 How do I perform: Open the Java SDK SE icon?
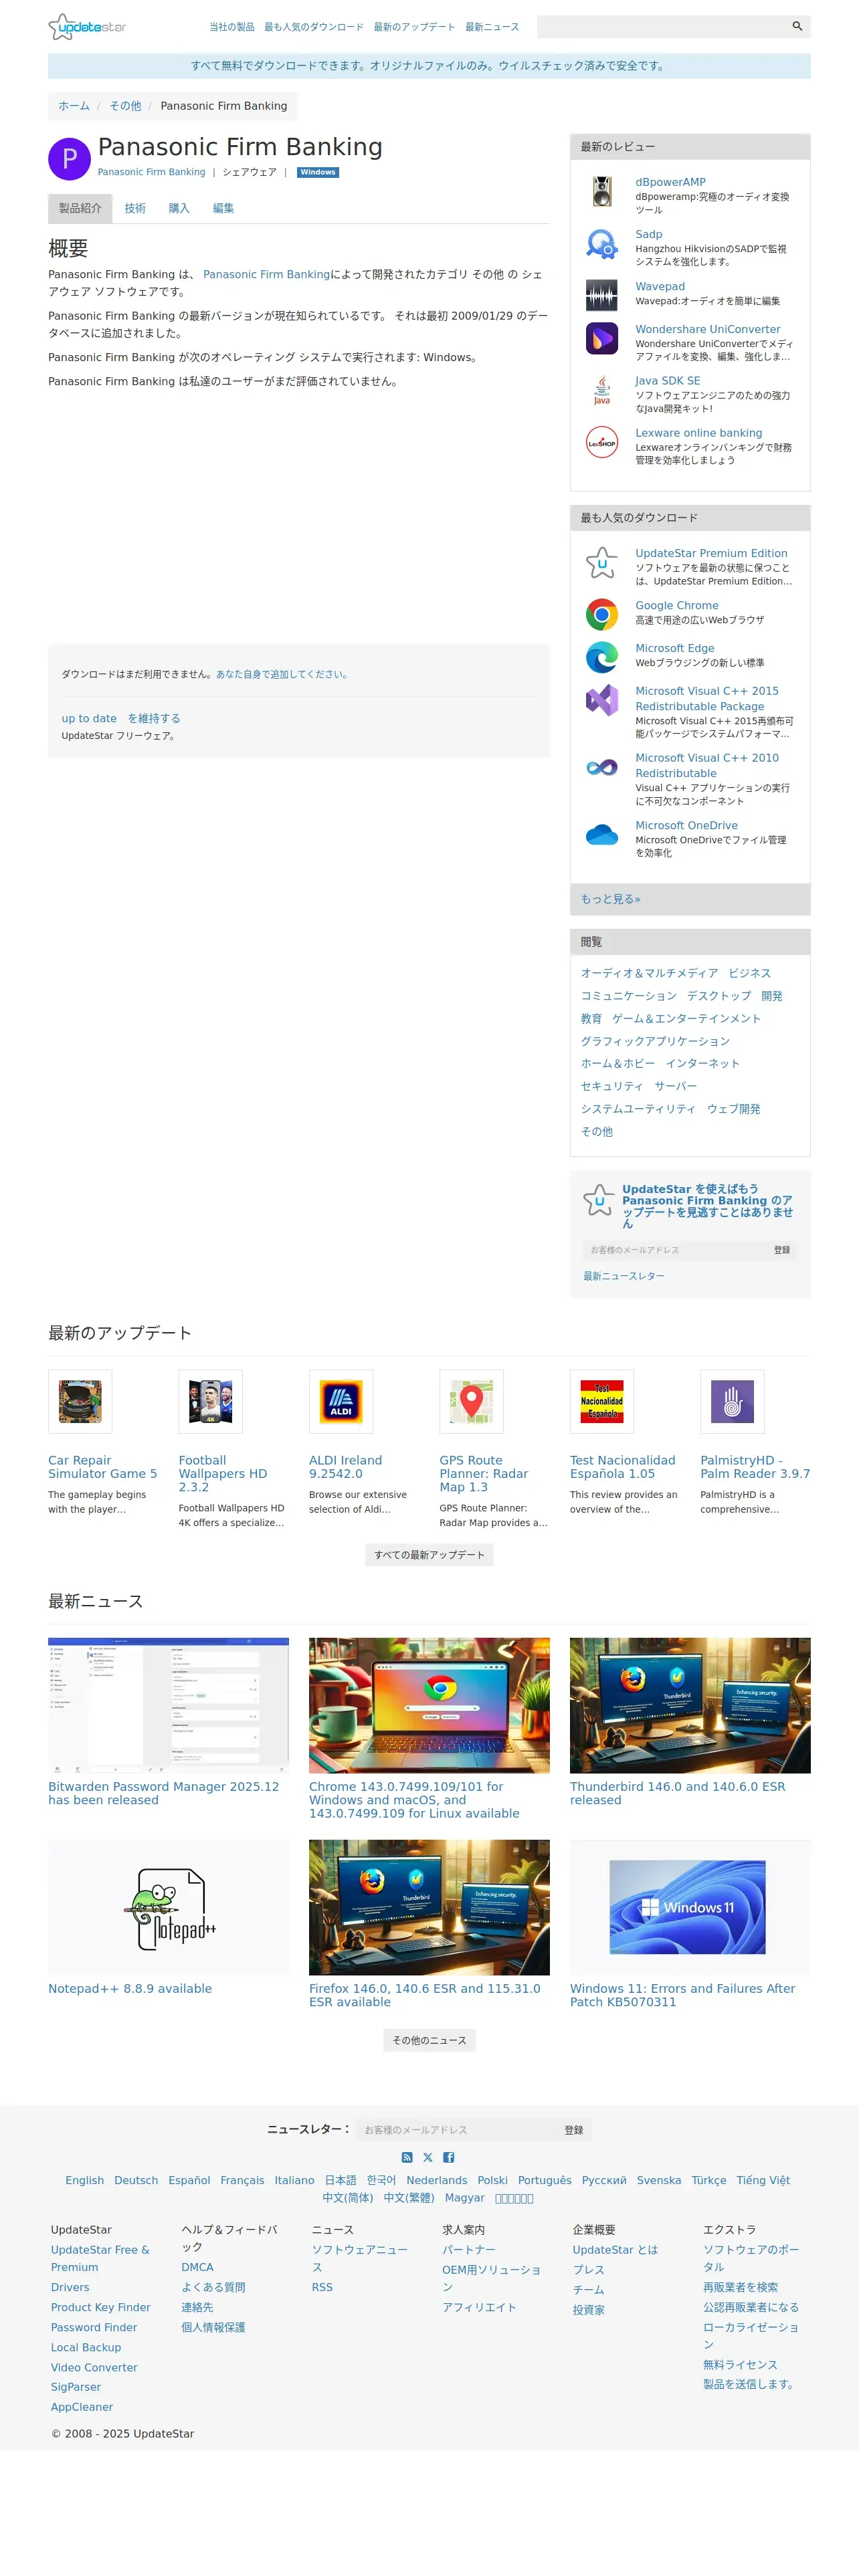(x=602, y=390)
